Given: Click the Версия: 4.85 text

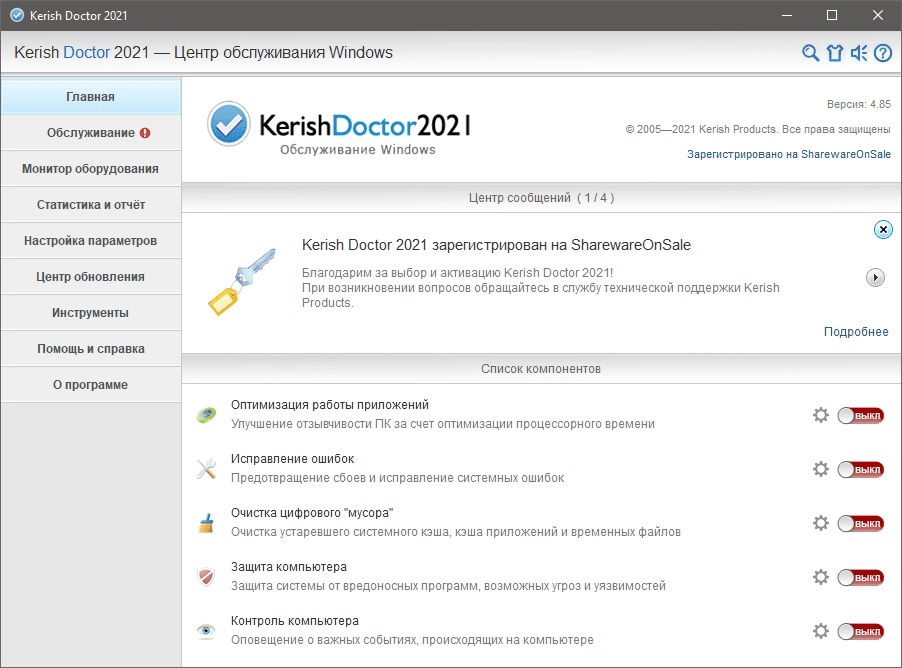Looking at the screenshot, I should pos(859,104).
